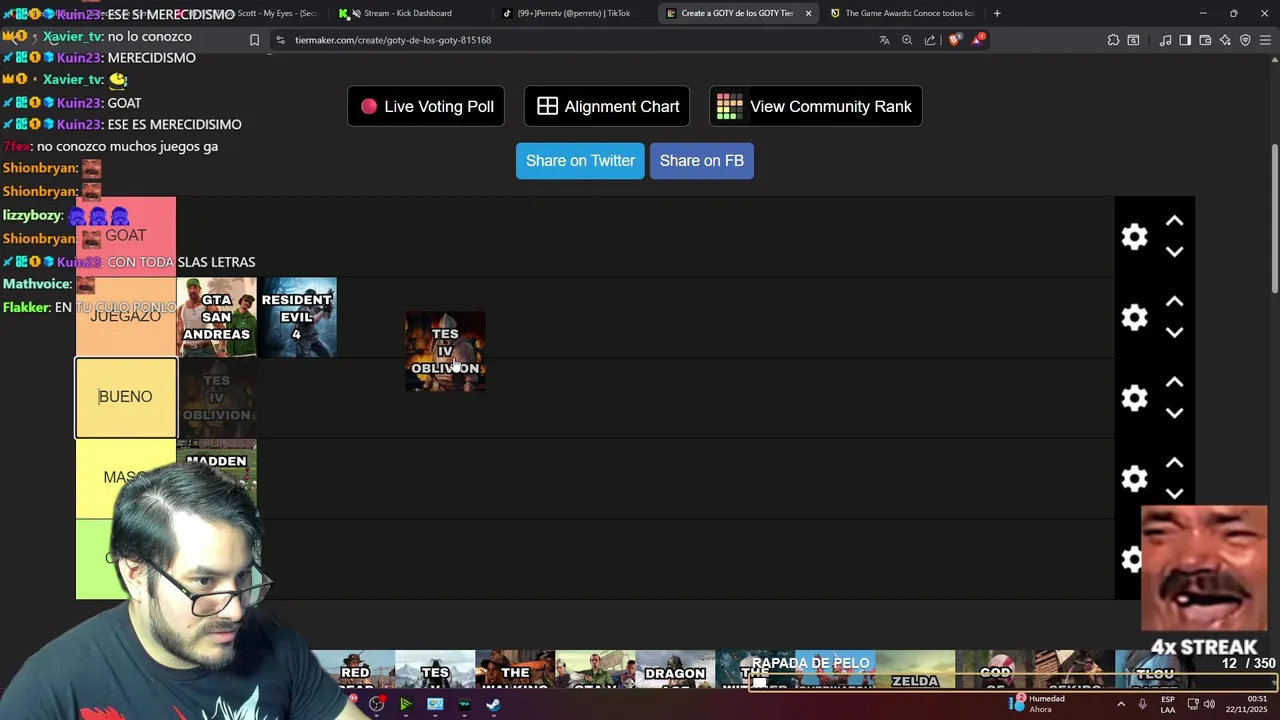The image size is (1280, 720).
Task: Move BUENO tier down with chevron
Action: pyautogui.click(x=1175, y=413)
